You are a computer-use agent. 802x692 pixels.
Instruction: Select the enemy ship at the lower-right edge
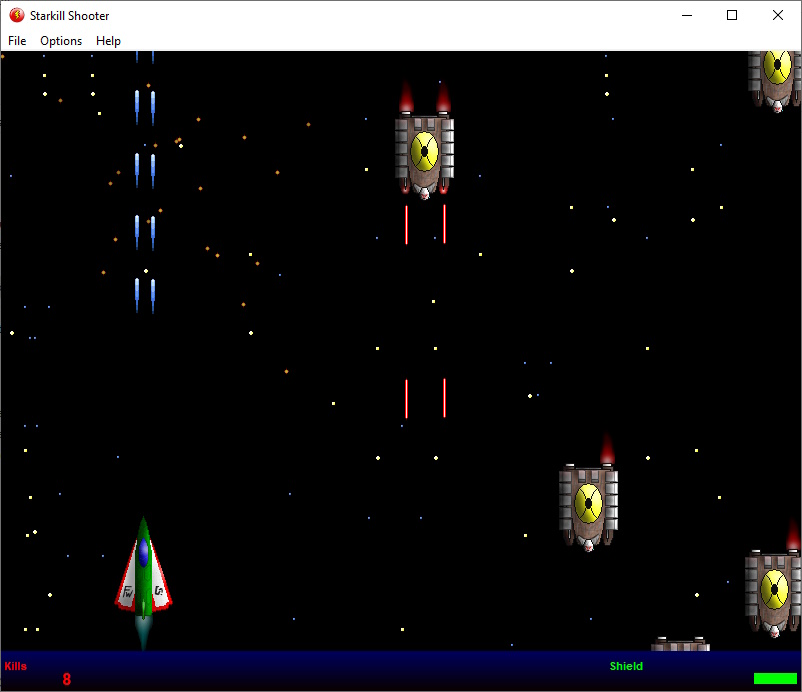772,592
